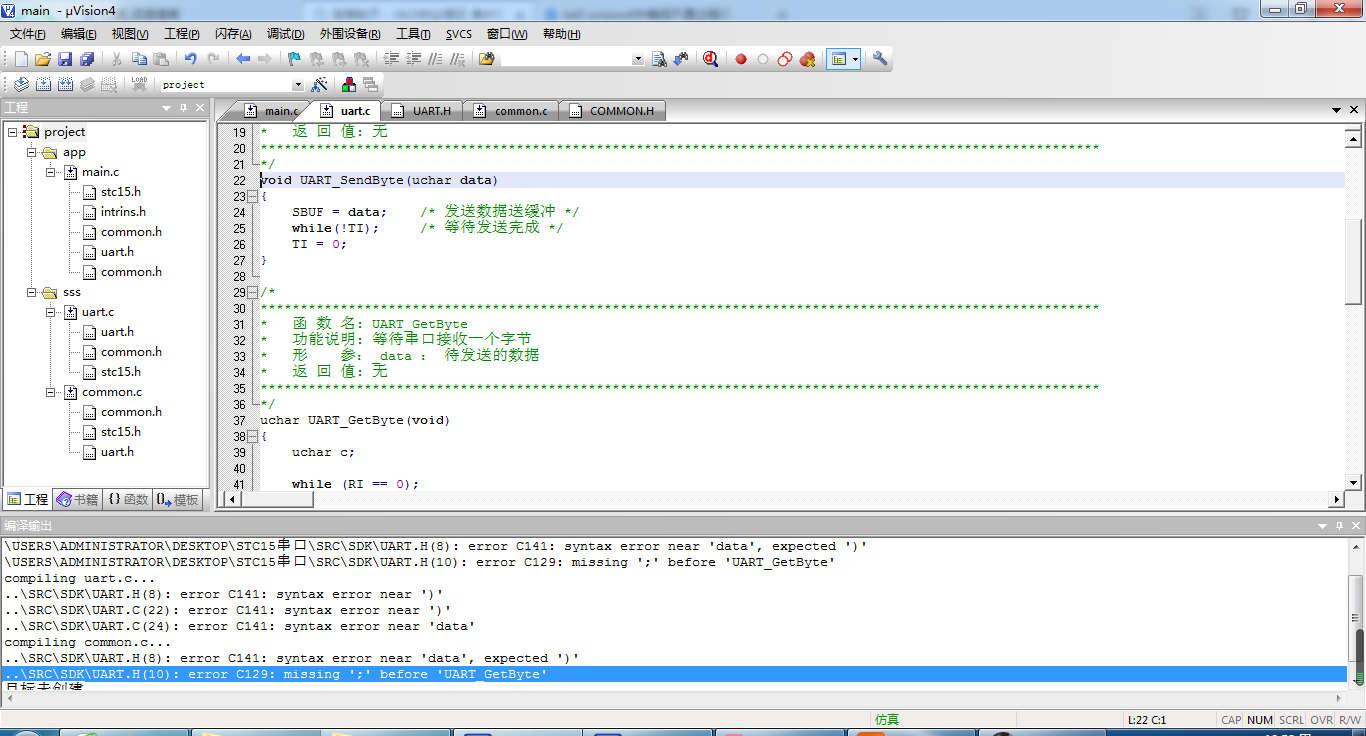Open the 调试(D) menu
This screenshot has width=1366, height=736.
285,34
